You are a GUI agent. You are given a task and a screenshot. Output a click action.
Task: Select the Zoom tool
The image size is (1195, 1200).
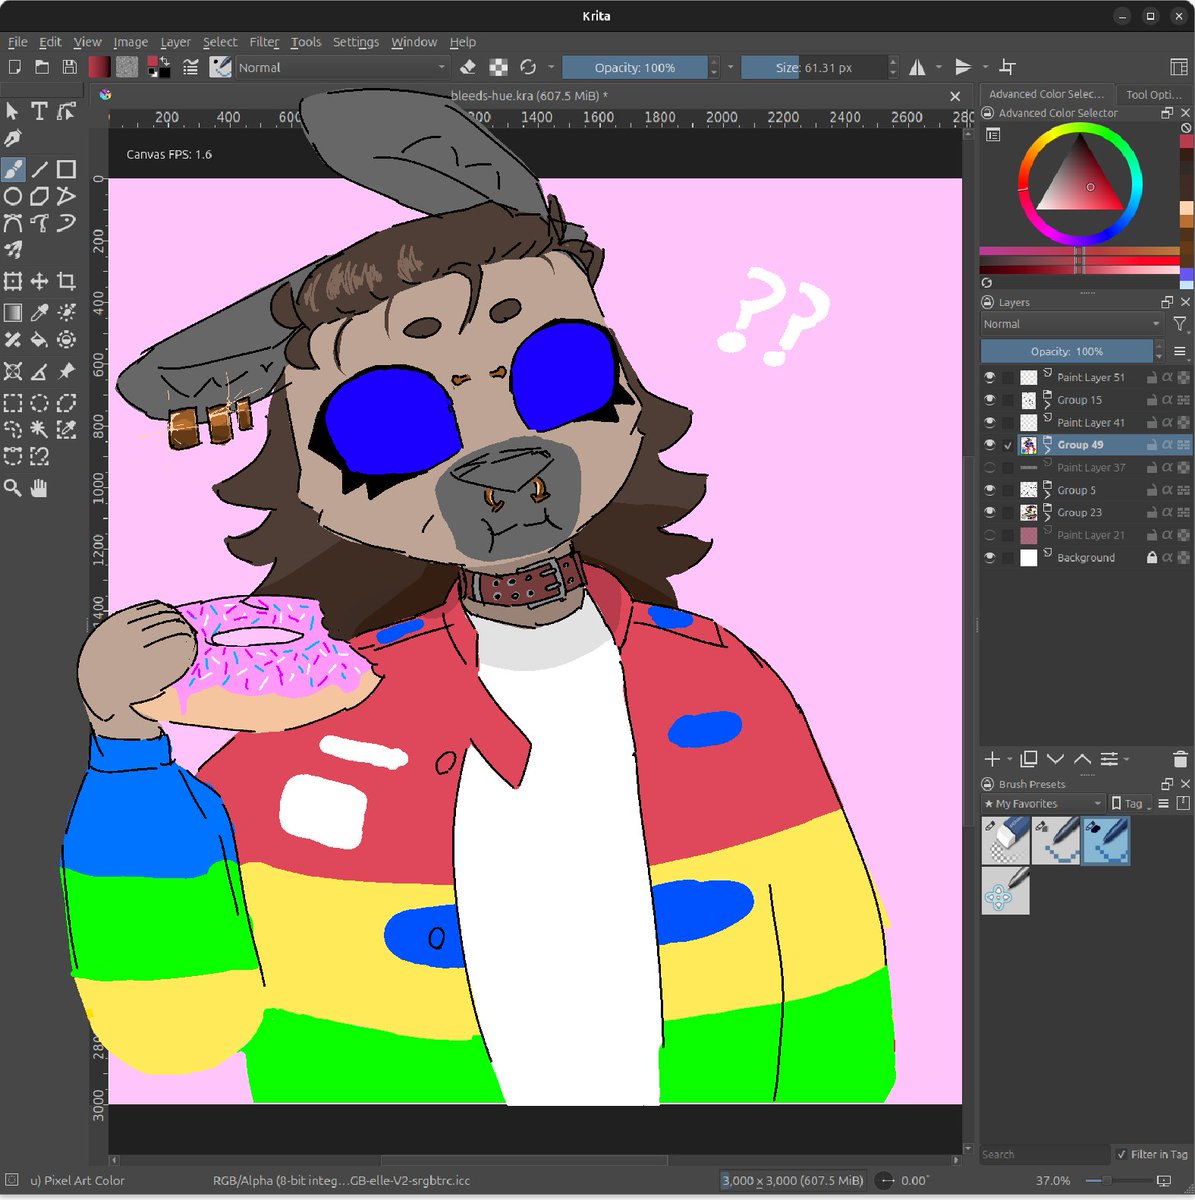click(13, 488)
